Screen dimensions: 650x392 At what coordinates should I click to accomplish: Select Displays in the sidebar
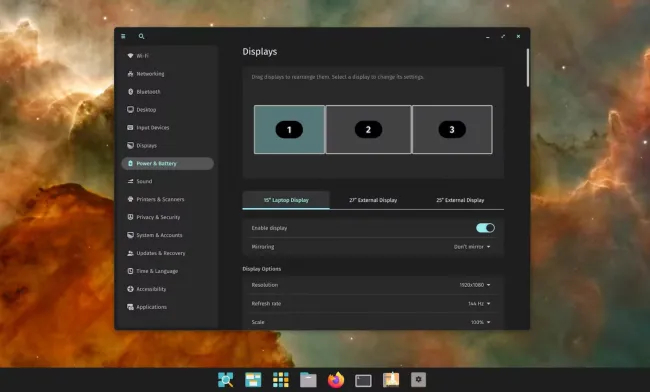tap(167, 145)
